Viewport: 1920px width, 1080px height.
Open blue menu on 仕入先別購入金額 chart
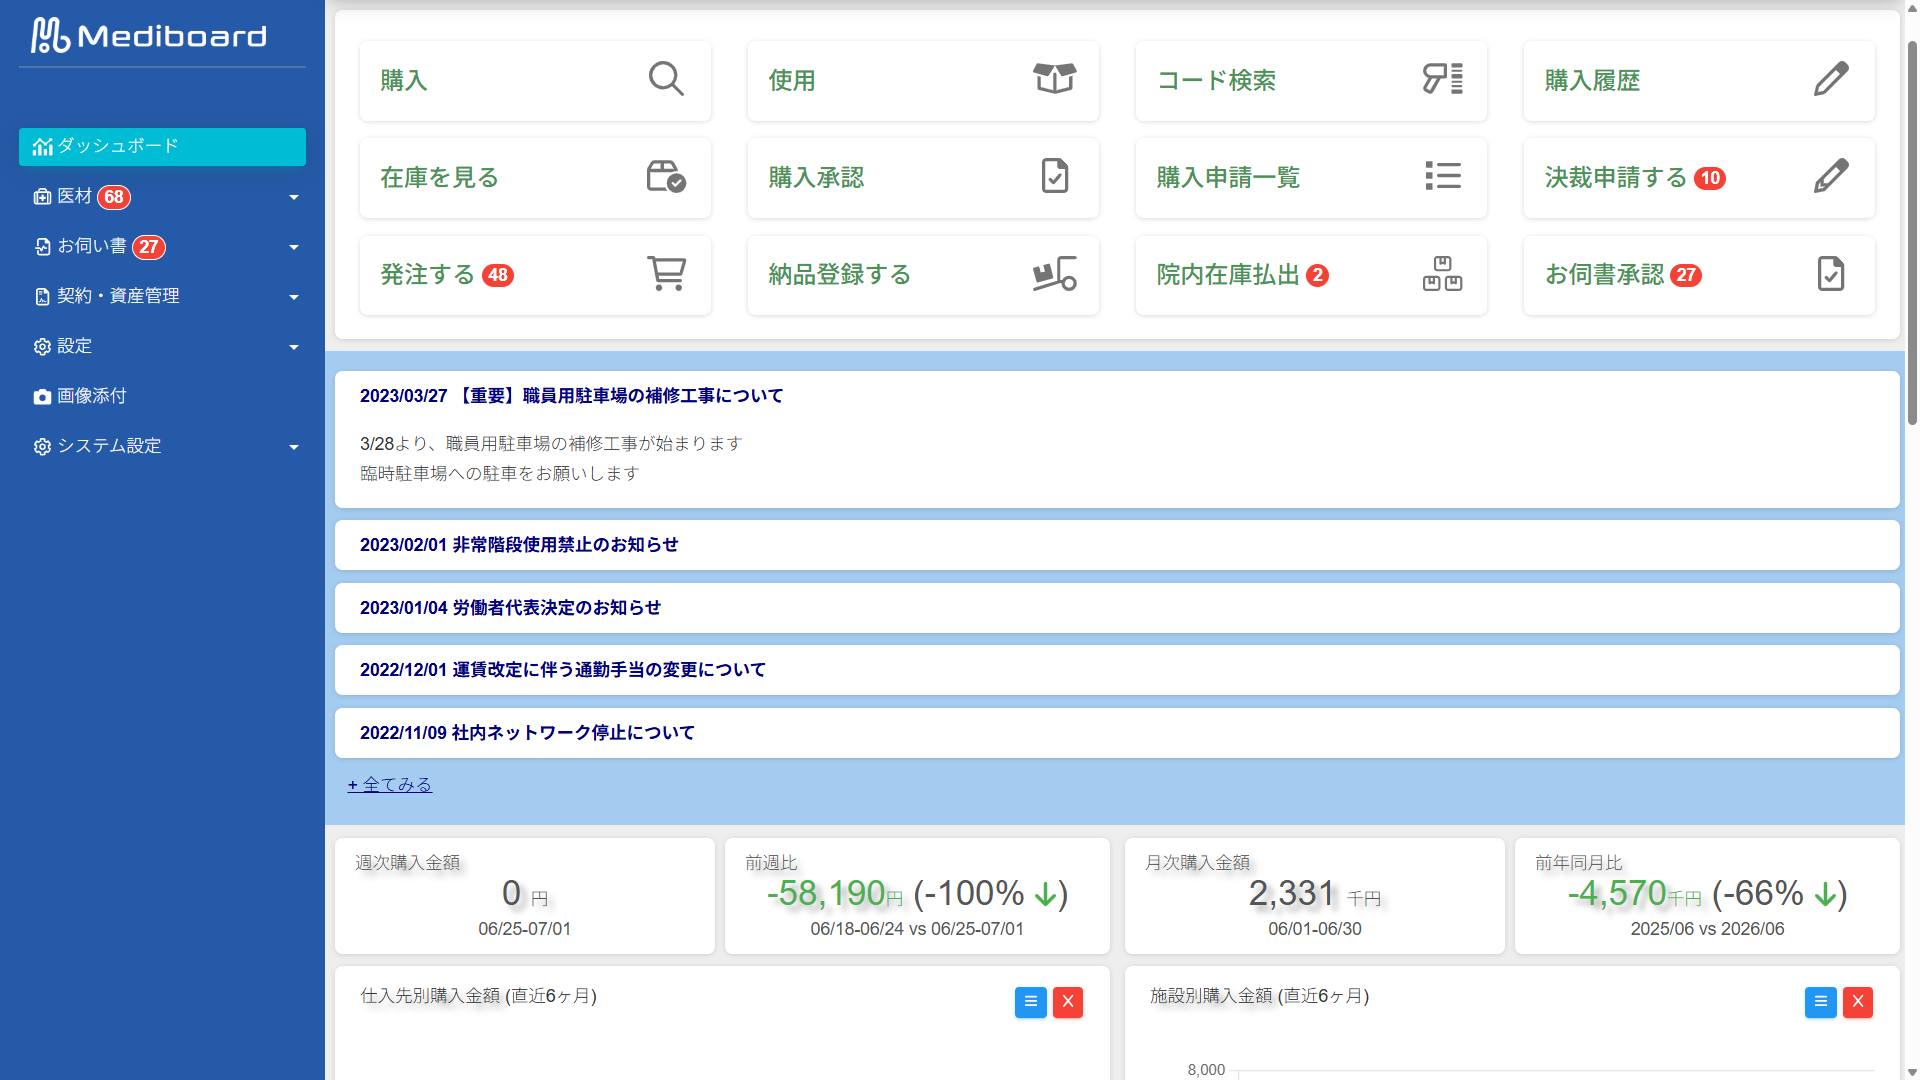tap(1030, 1002)
